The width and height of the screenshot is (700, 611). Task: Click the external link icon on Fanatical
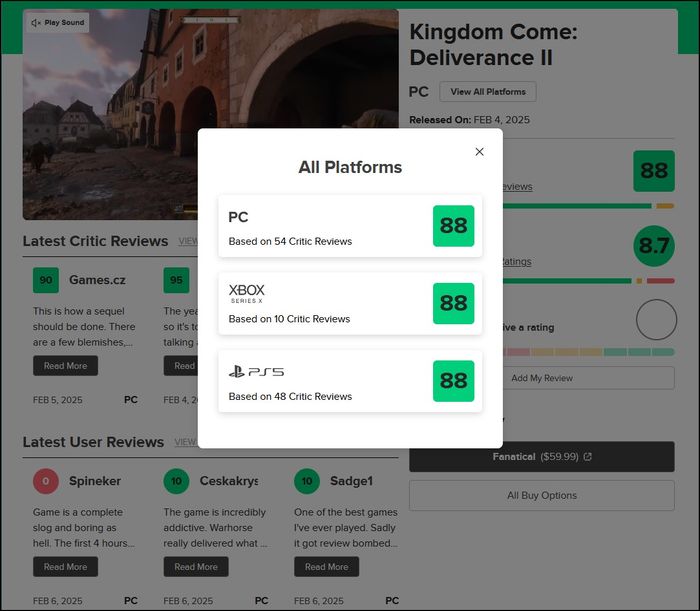(588, 457)
